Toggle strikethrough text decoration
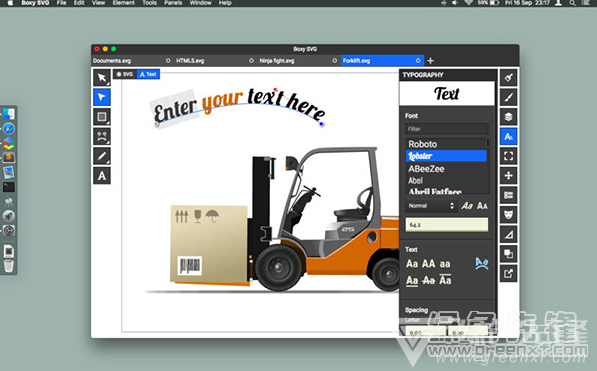Image resolution: width=597 pixels, height=371 pixels. 429,281
